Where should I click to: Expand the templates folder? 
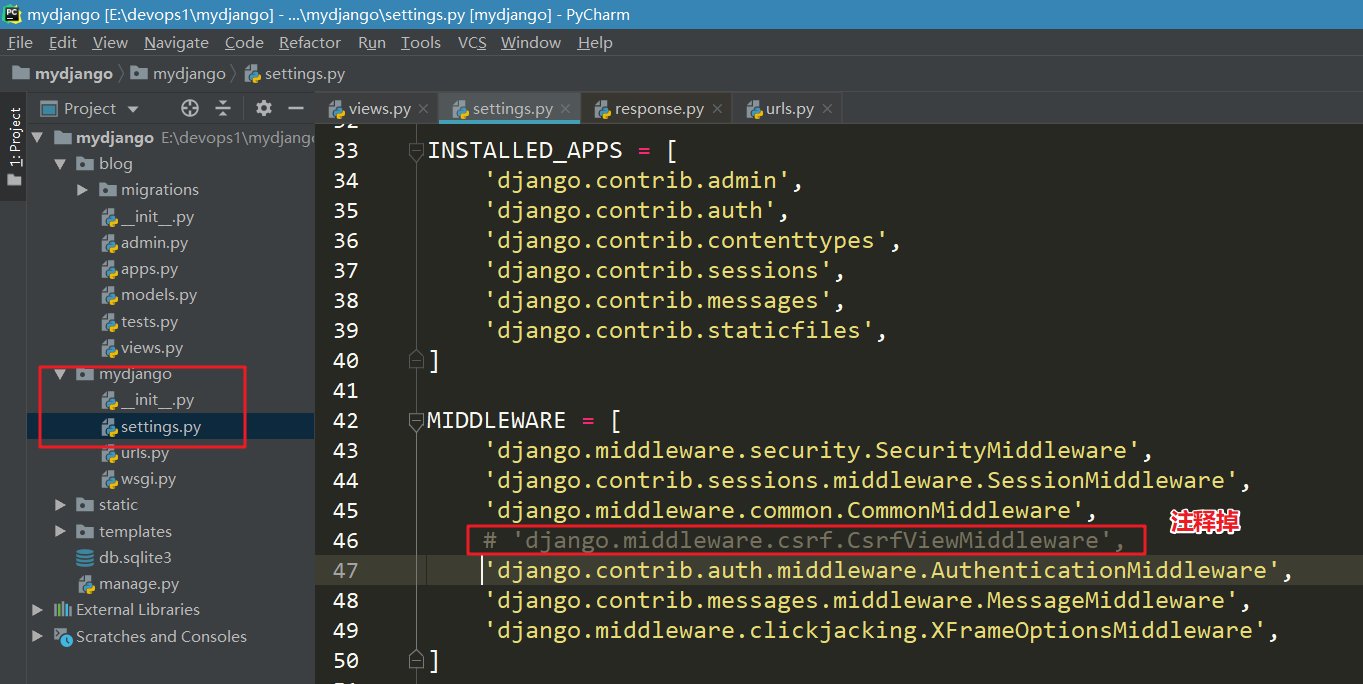[x=60, y=531]
